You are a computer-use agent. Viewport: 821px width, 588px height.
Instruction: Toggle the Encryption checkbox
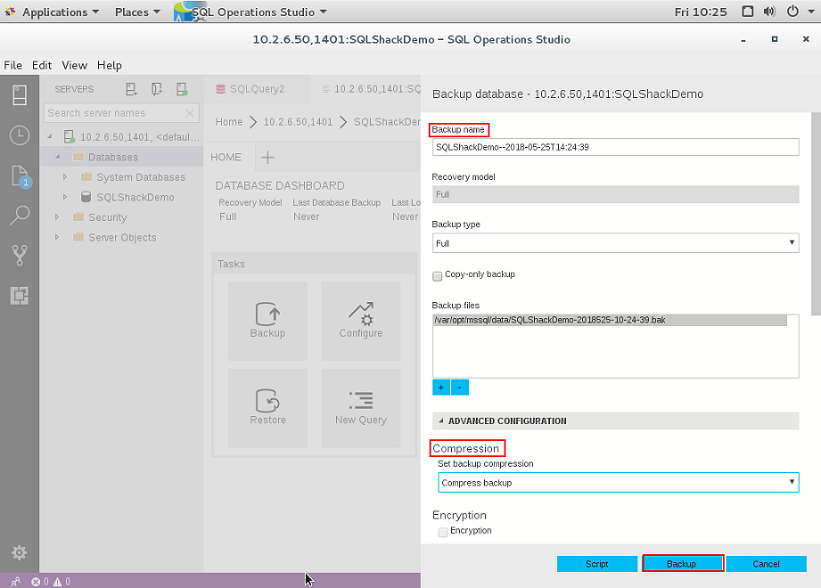click(x=443, y=532)
